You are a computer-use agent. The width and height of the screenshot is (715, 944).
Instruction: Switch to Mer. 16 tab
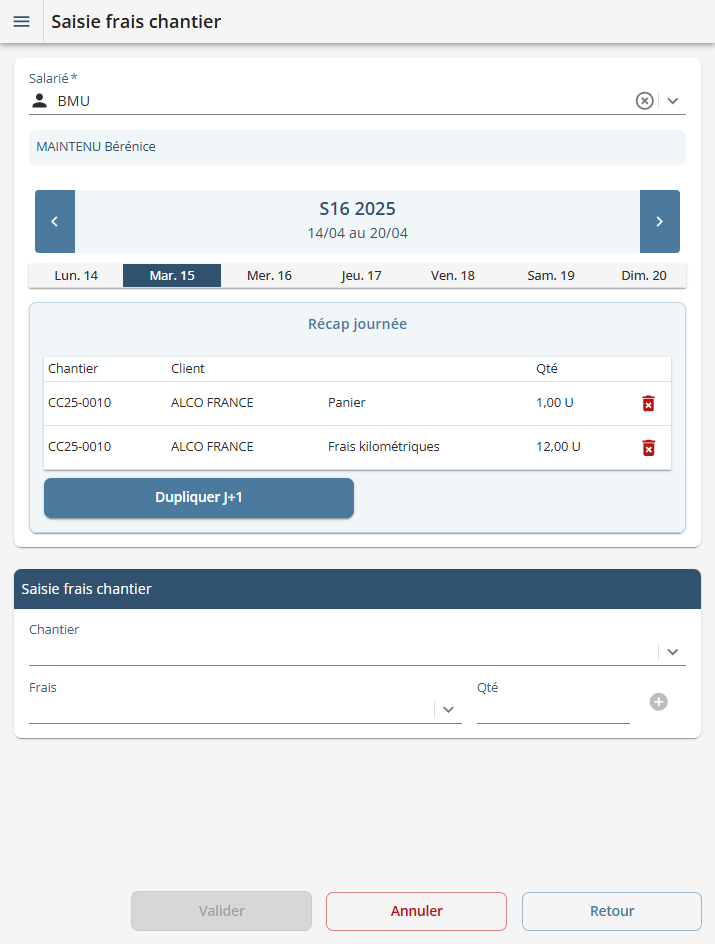[270, 276]
